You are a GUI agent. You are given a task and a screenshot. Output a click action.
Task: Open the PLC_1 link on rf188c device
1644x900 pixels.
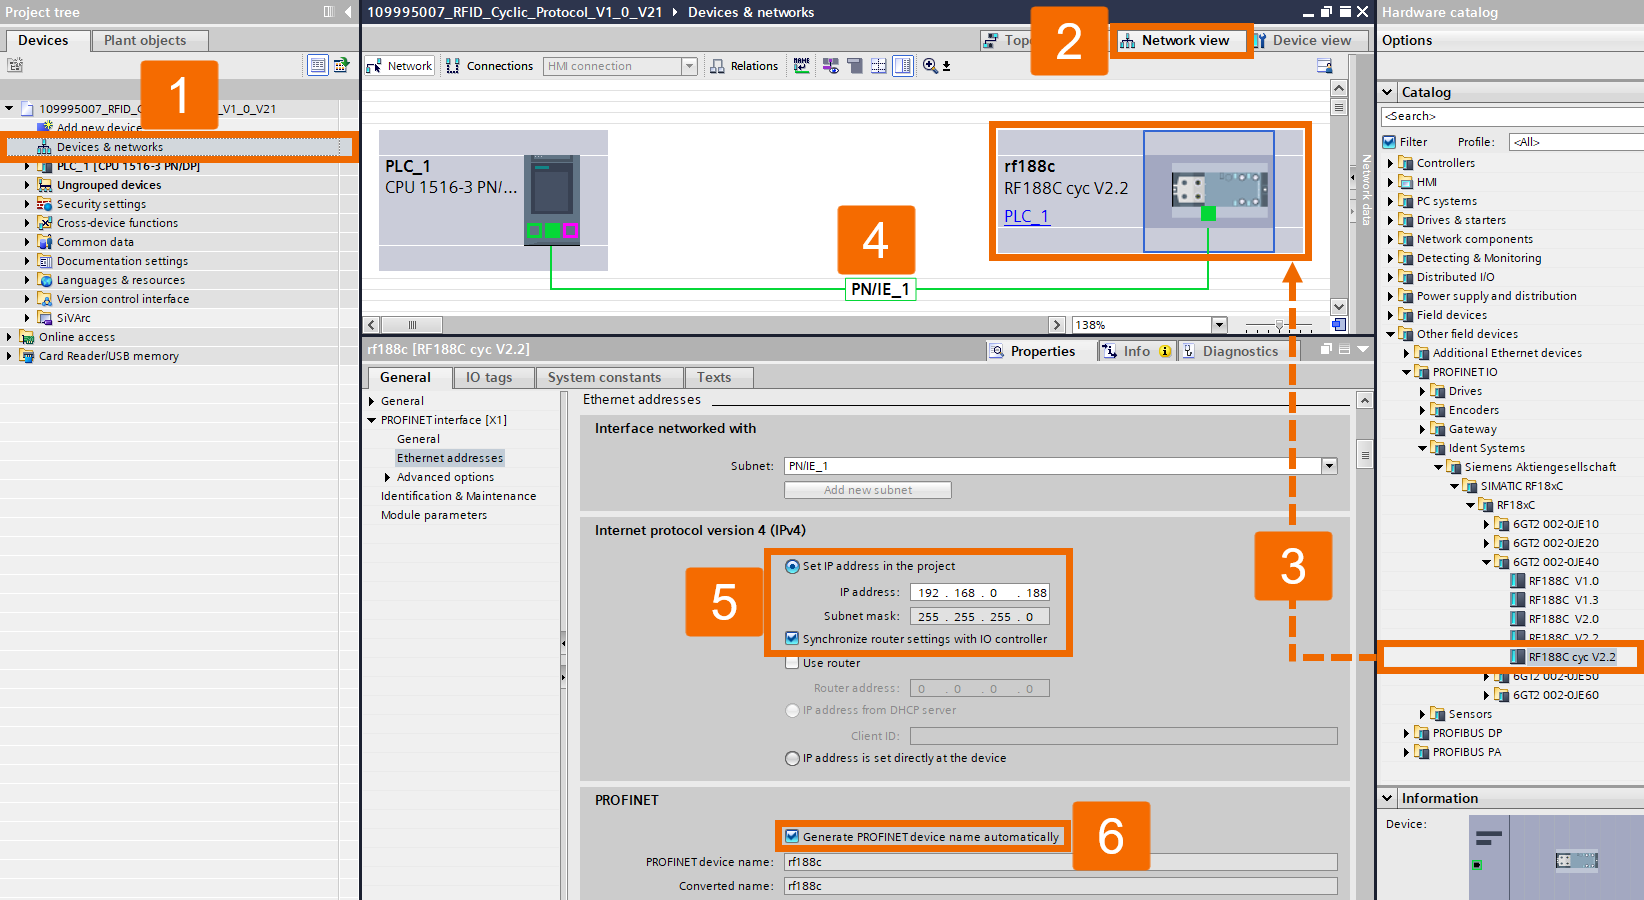pos(1026,216)
